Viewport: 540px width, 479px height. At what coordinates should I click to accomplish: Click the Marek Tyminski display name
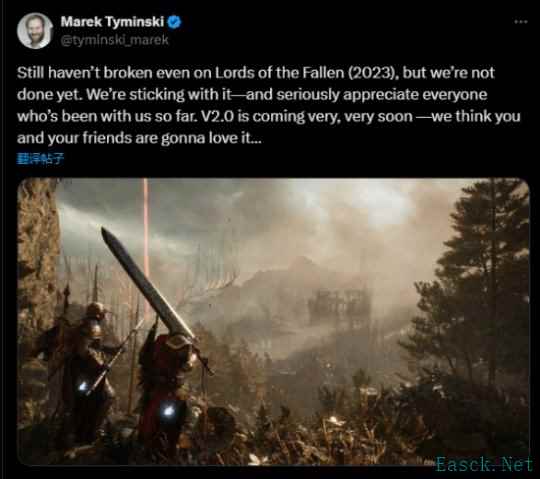tap(112, 22)
